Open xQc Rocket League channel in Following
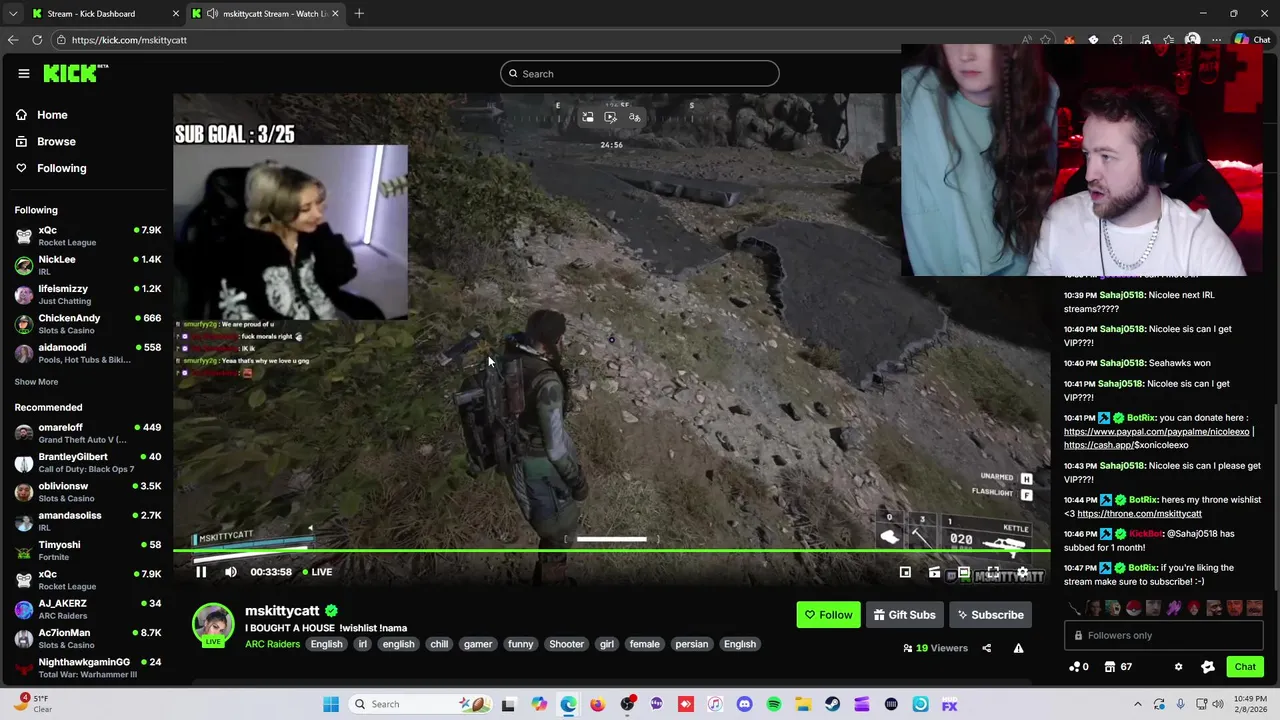This screenshot has width=1280, height=720. [88, 236]
